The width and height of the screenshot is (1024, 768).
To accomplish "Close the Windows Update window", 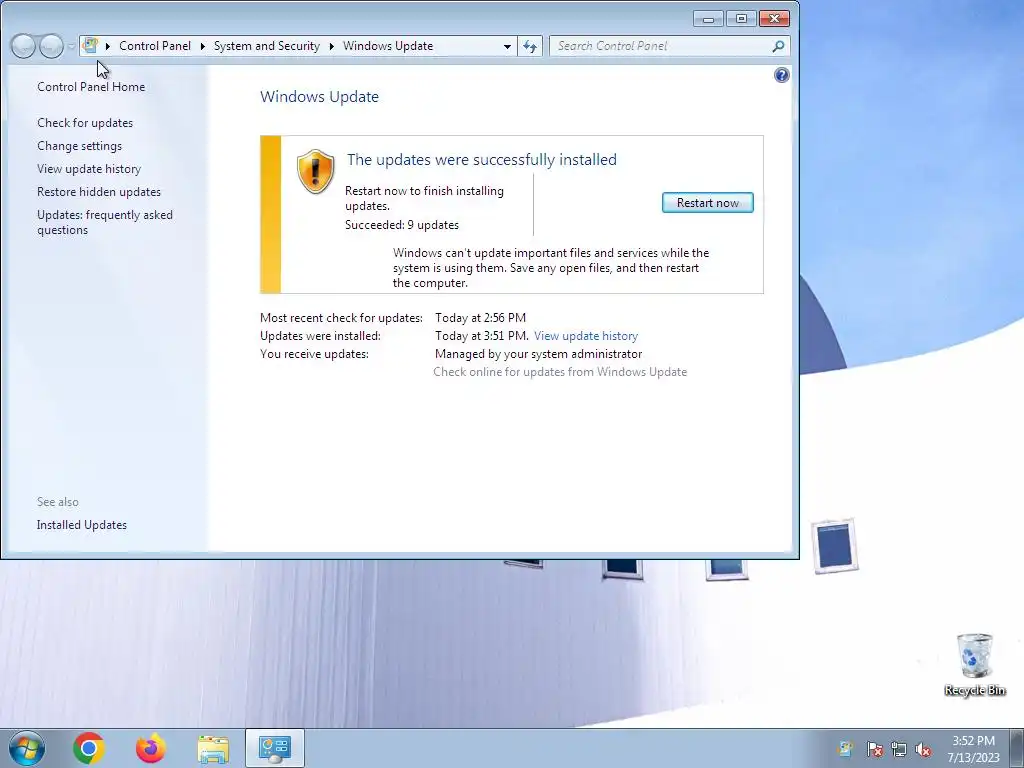I will [x=775, y=19].
